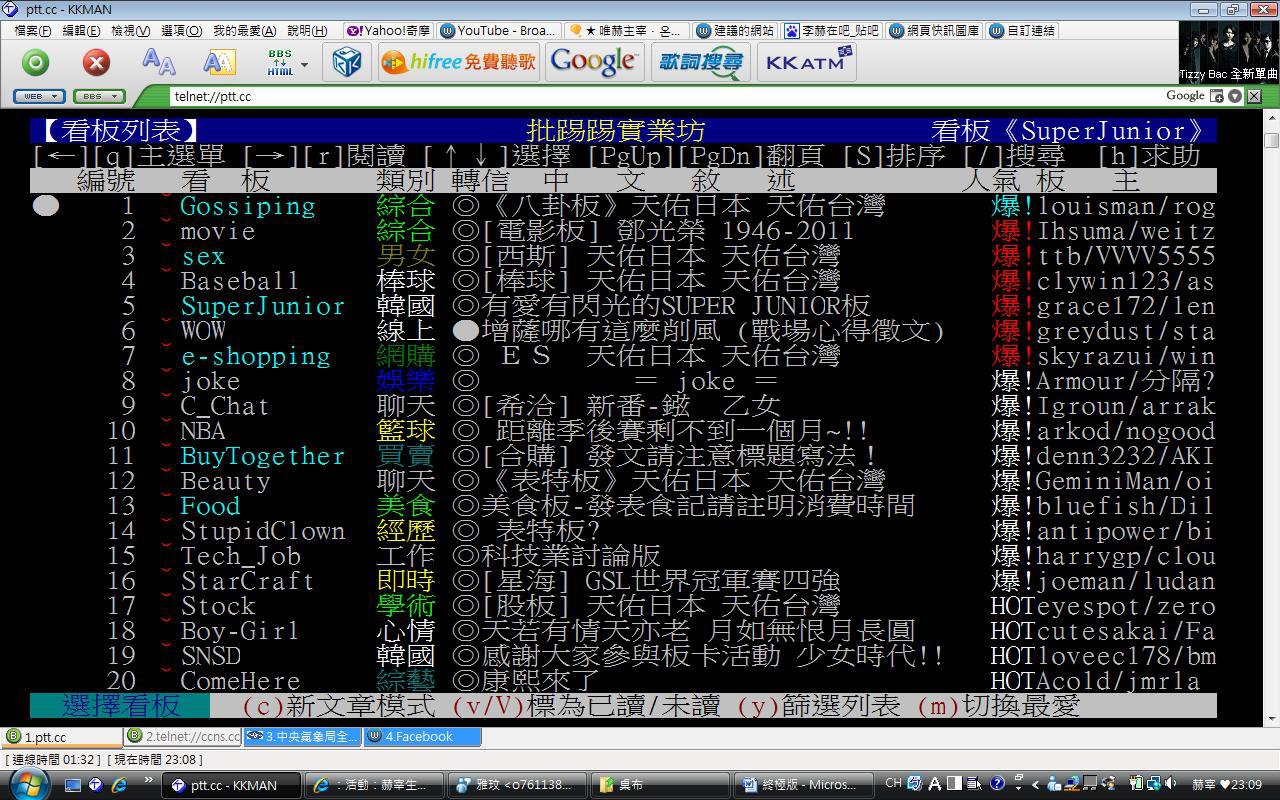Select the StupidClown board row
Image resolution: width=1280 pixels, height=800 pixels.
(x=624, y=531)
